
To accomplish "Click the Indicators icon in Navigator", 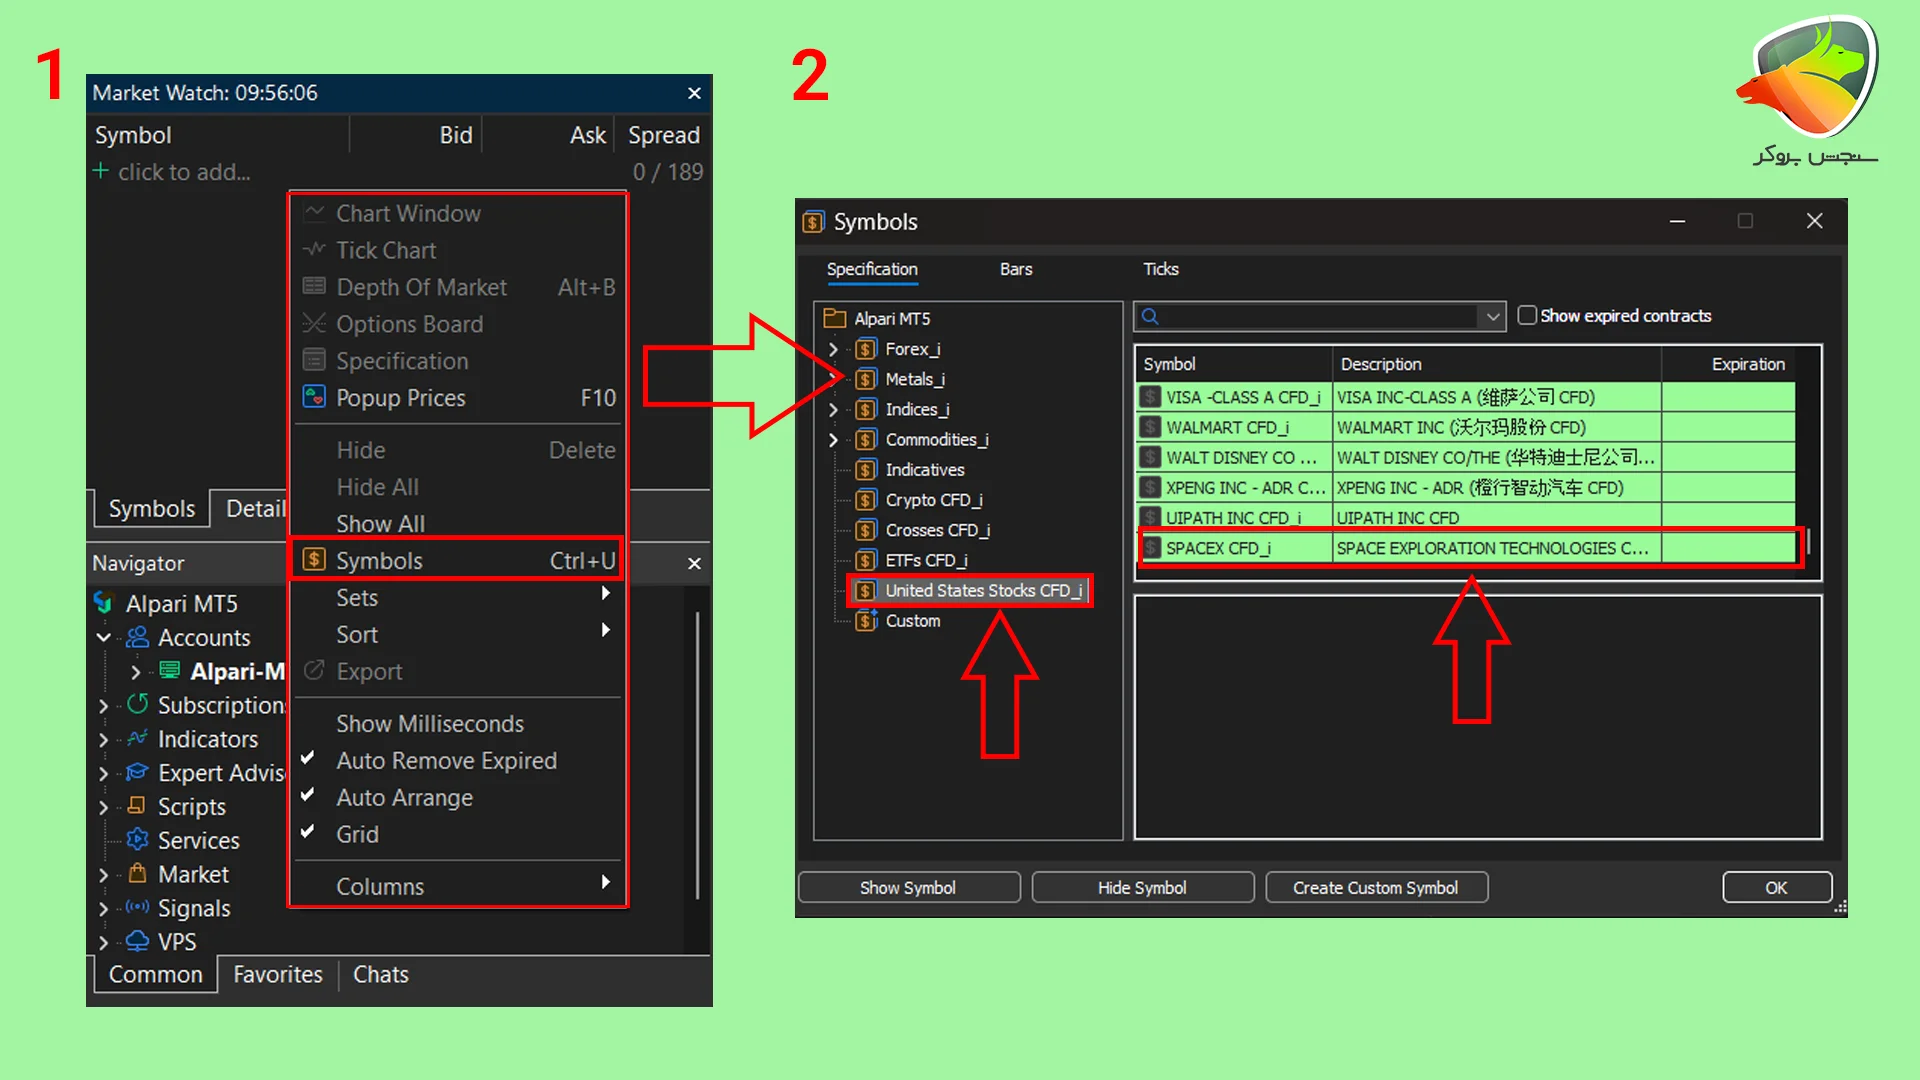I will (x=138, y=738).
